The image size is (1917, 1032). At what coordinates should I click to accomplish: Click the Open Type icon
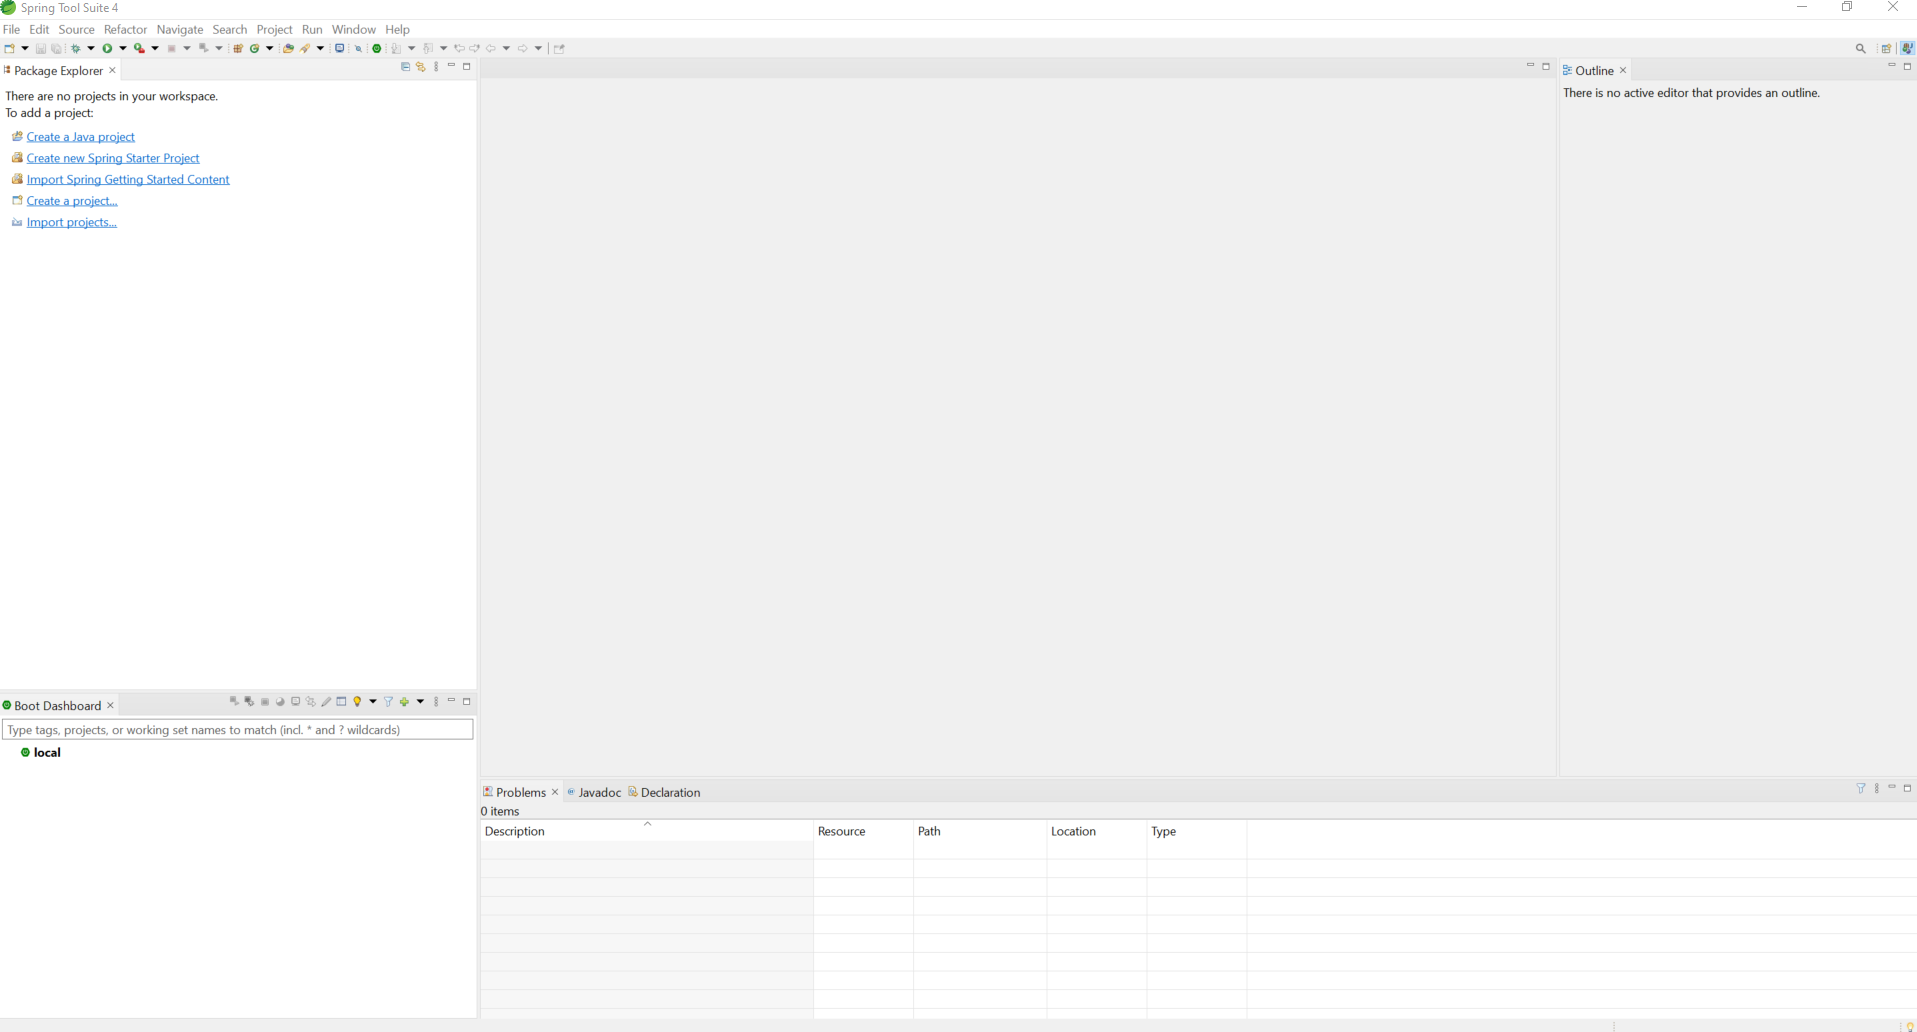[x=288, y=48]
